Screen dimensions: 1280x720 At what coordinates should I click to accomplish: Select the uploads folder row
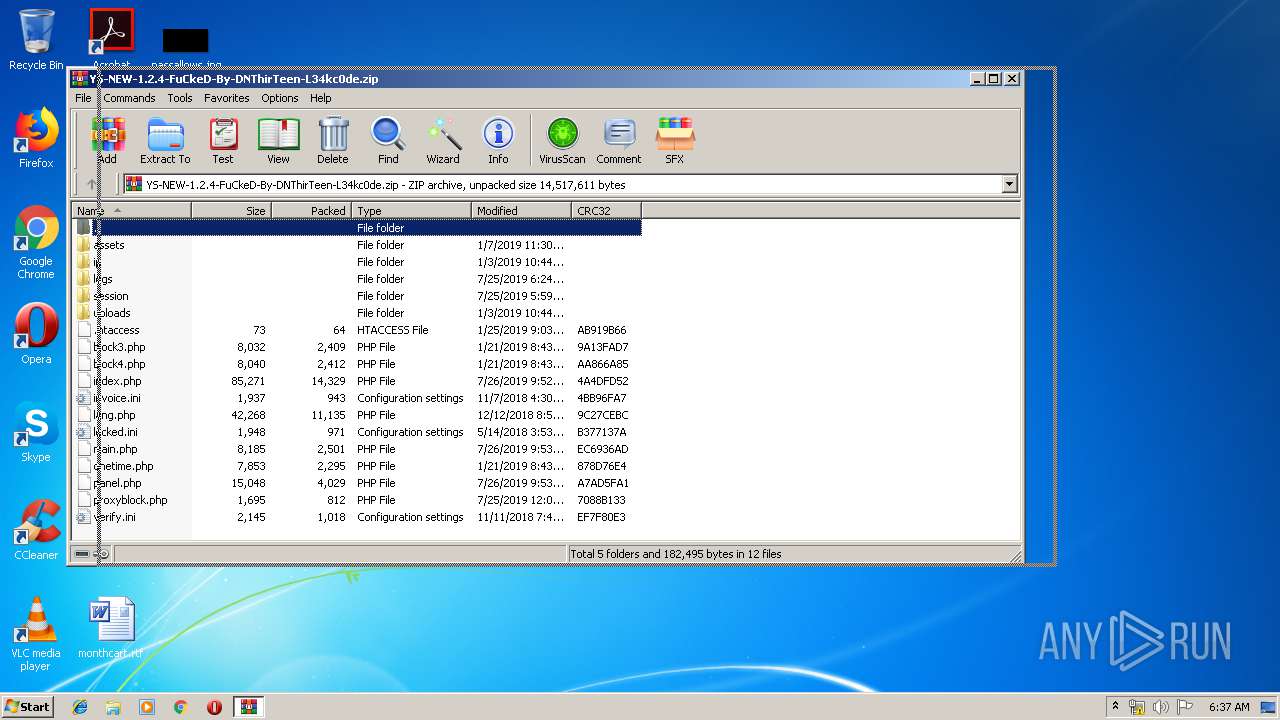[x=357, y=313]
